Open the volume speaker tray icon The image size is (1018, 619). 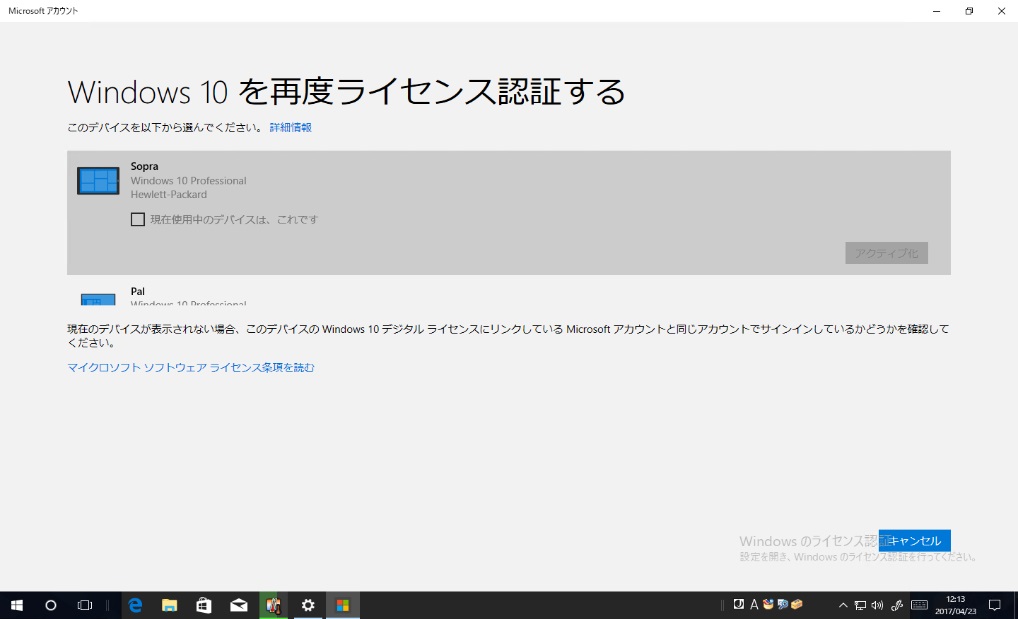tap(877, 605)
